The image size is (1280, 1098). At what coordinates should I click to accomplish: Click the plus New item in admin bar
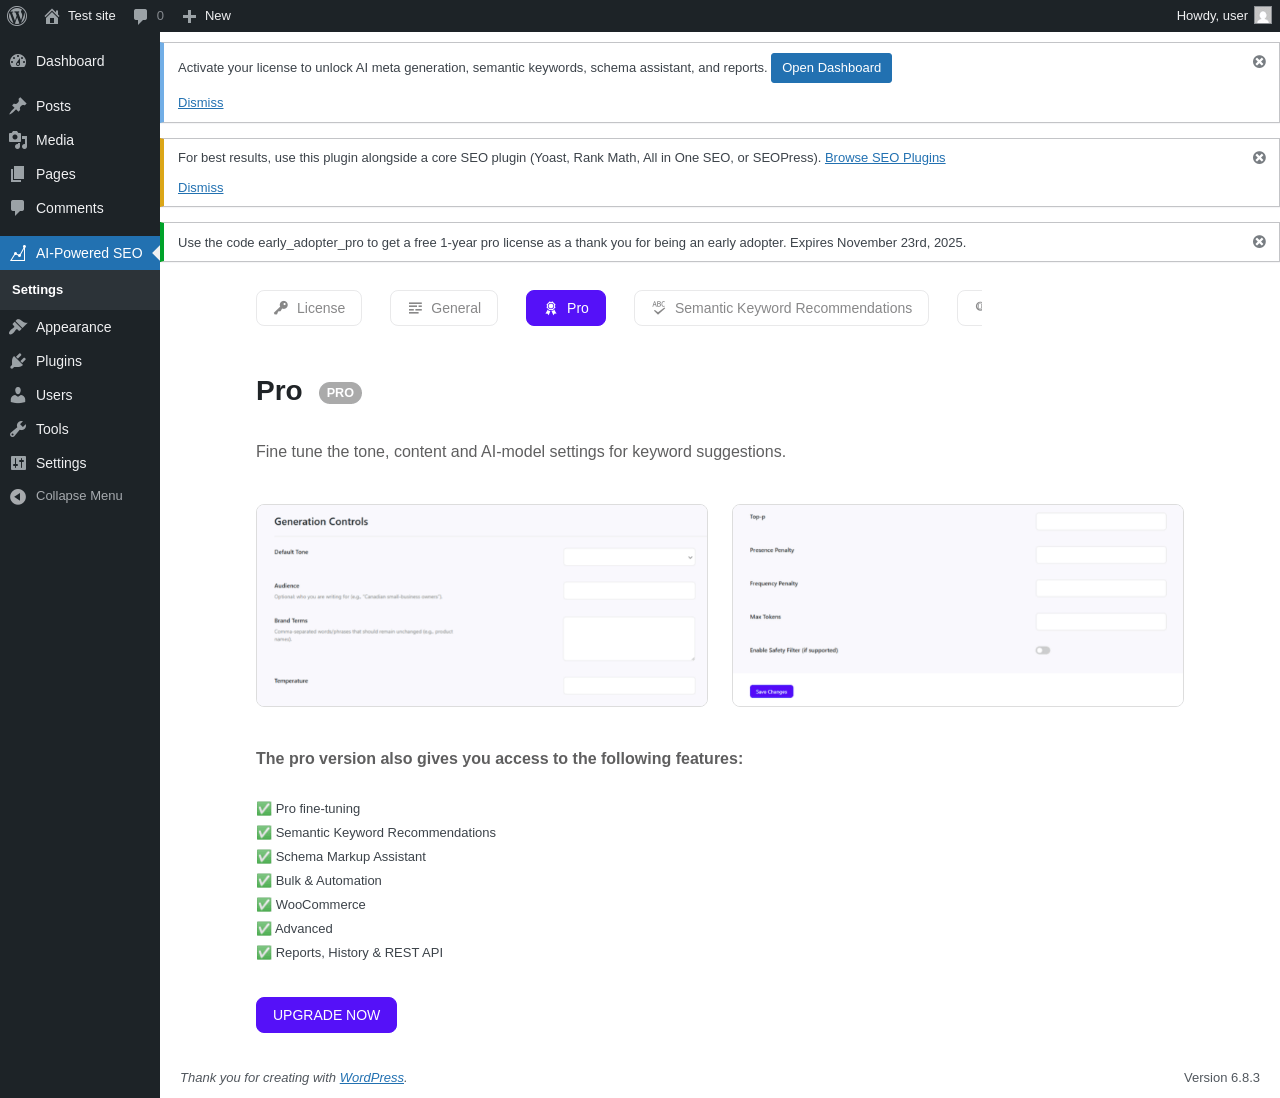206,16
